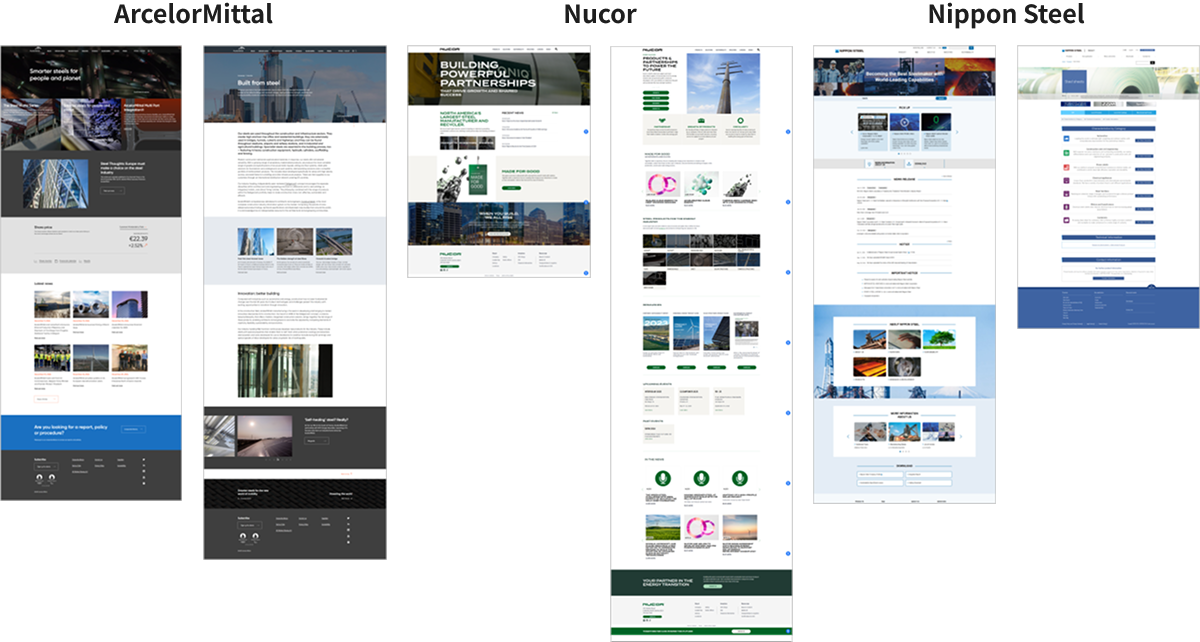Open the power pylon hero image on Nucor products page
This screenshot has height=642, width=1200.
[x=721, y=82]
